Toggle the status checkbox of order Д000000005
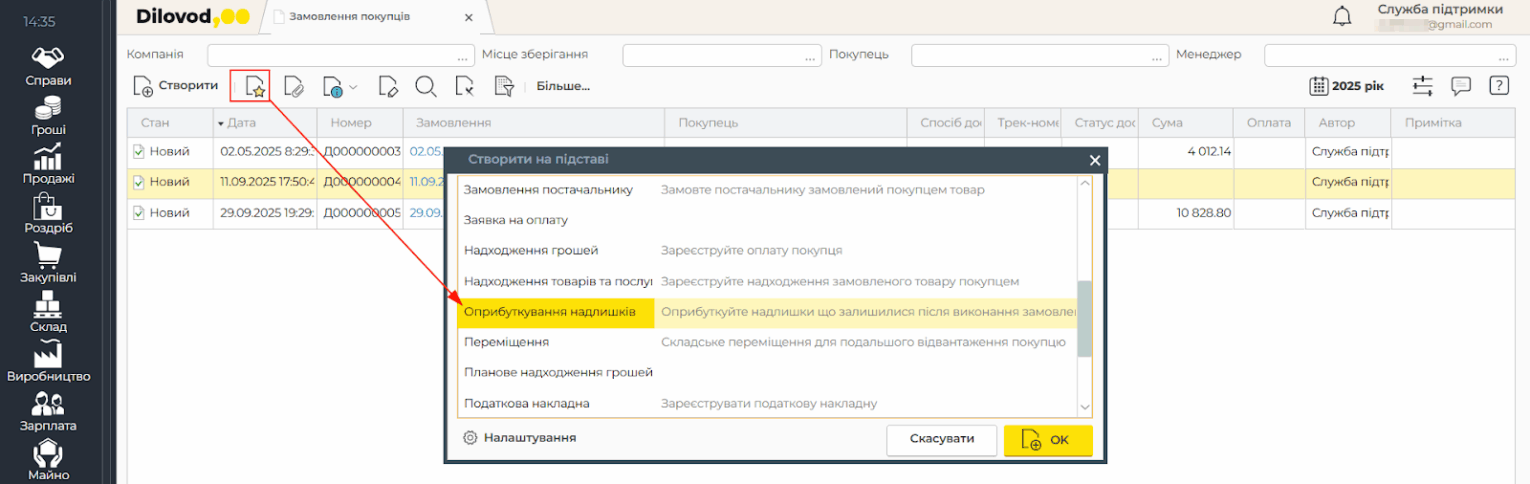Screen dimensions: 1530x484 point(139,213)
